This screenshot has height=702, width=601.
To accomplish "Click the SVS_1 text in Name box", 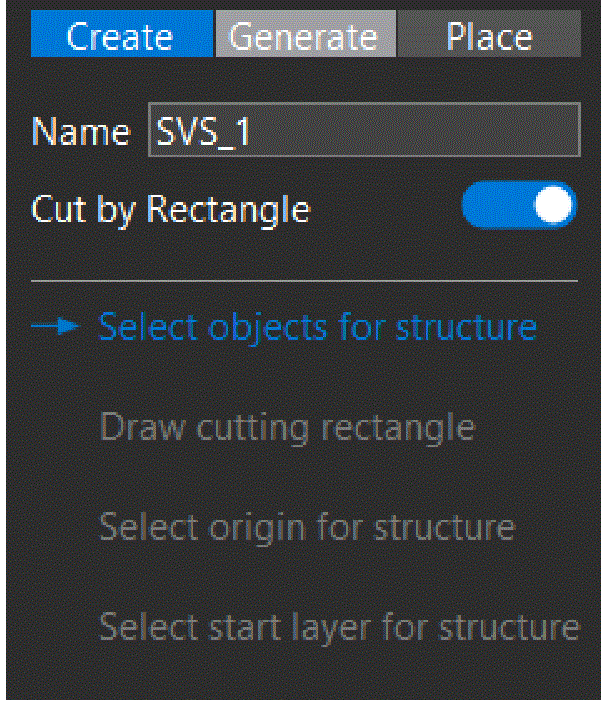I will 203,132.
